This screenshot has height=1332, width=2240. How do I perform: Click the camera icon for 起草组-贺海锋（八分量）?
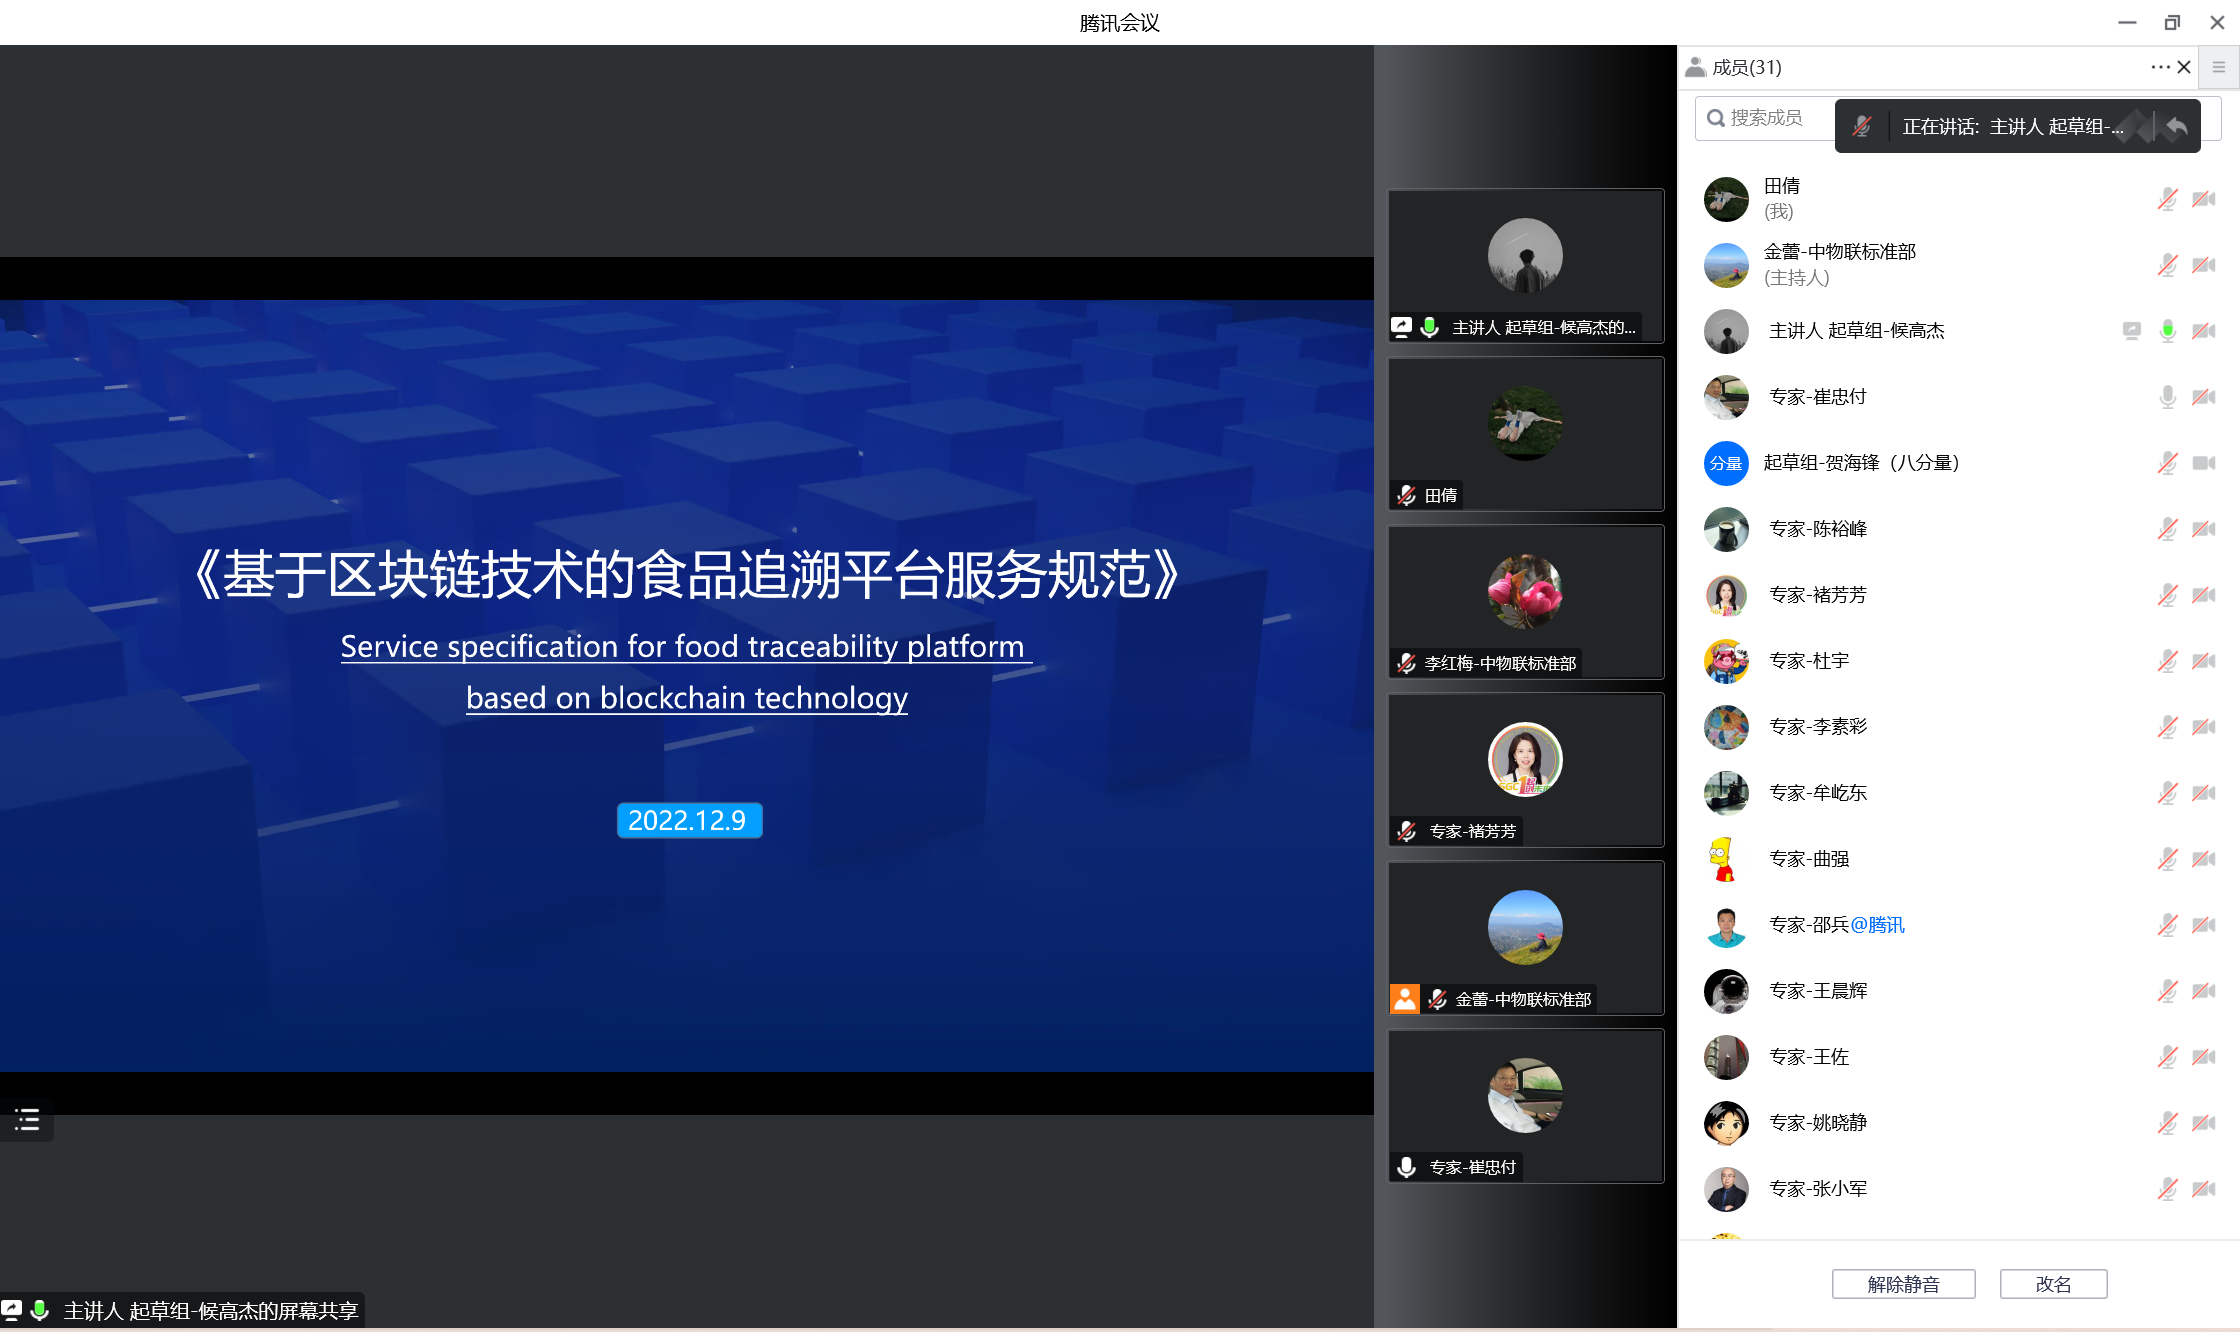[2203, 463]
